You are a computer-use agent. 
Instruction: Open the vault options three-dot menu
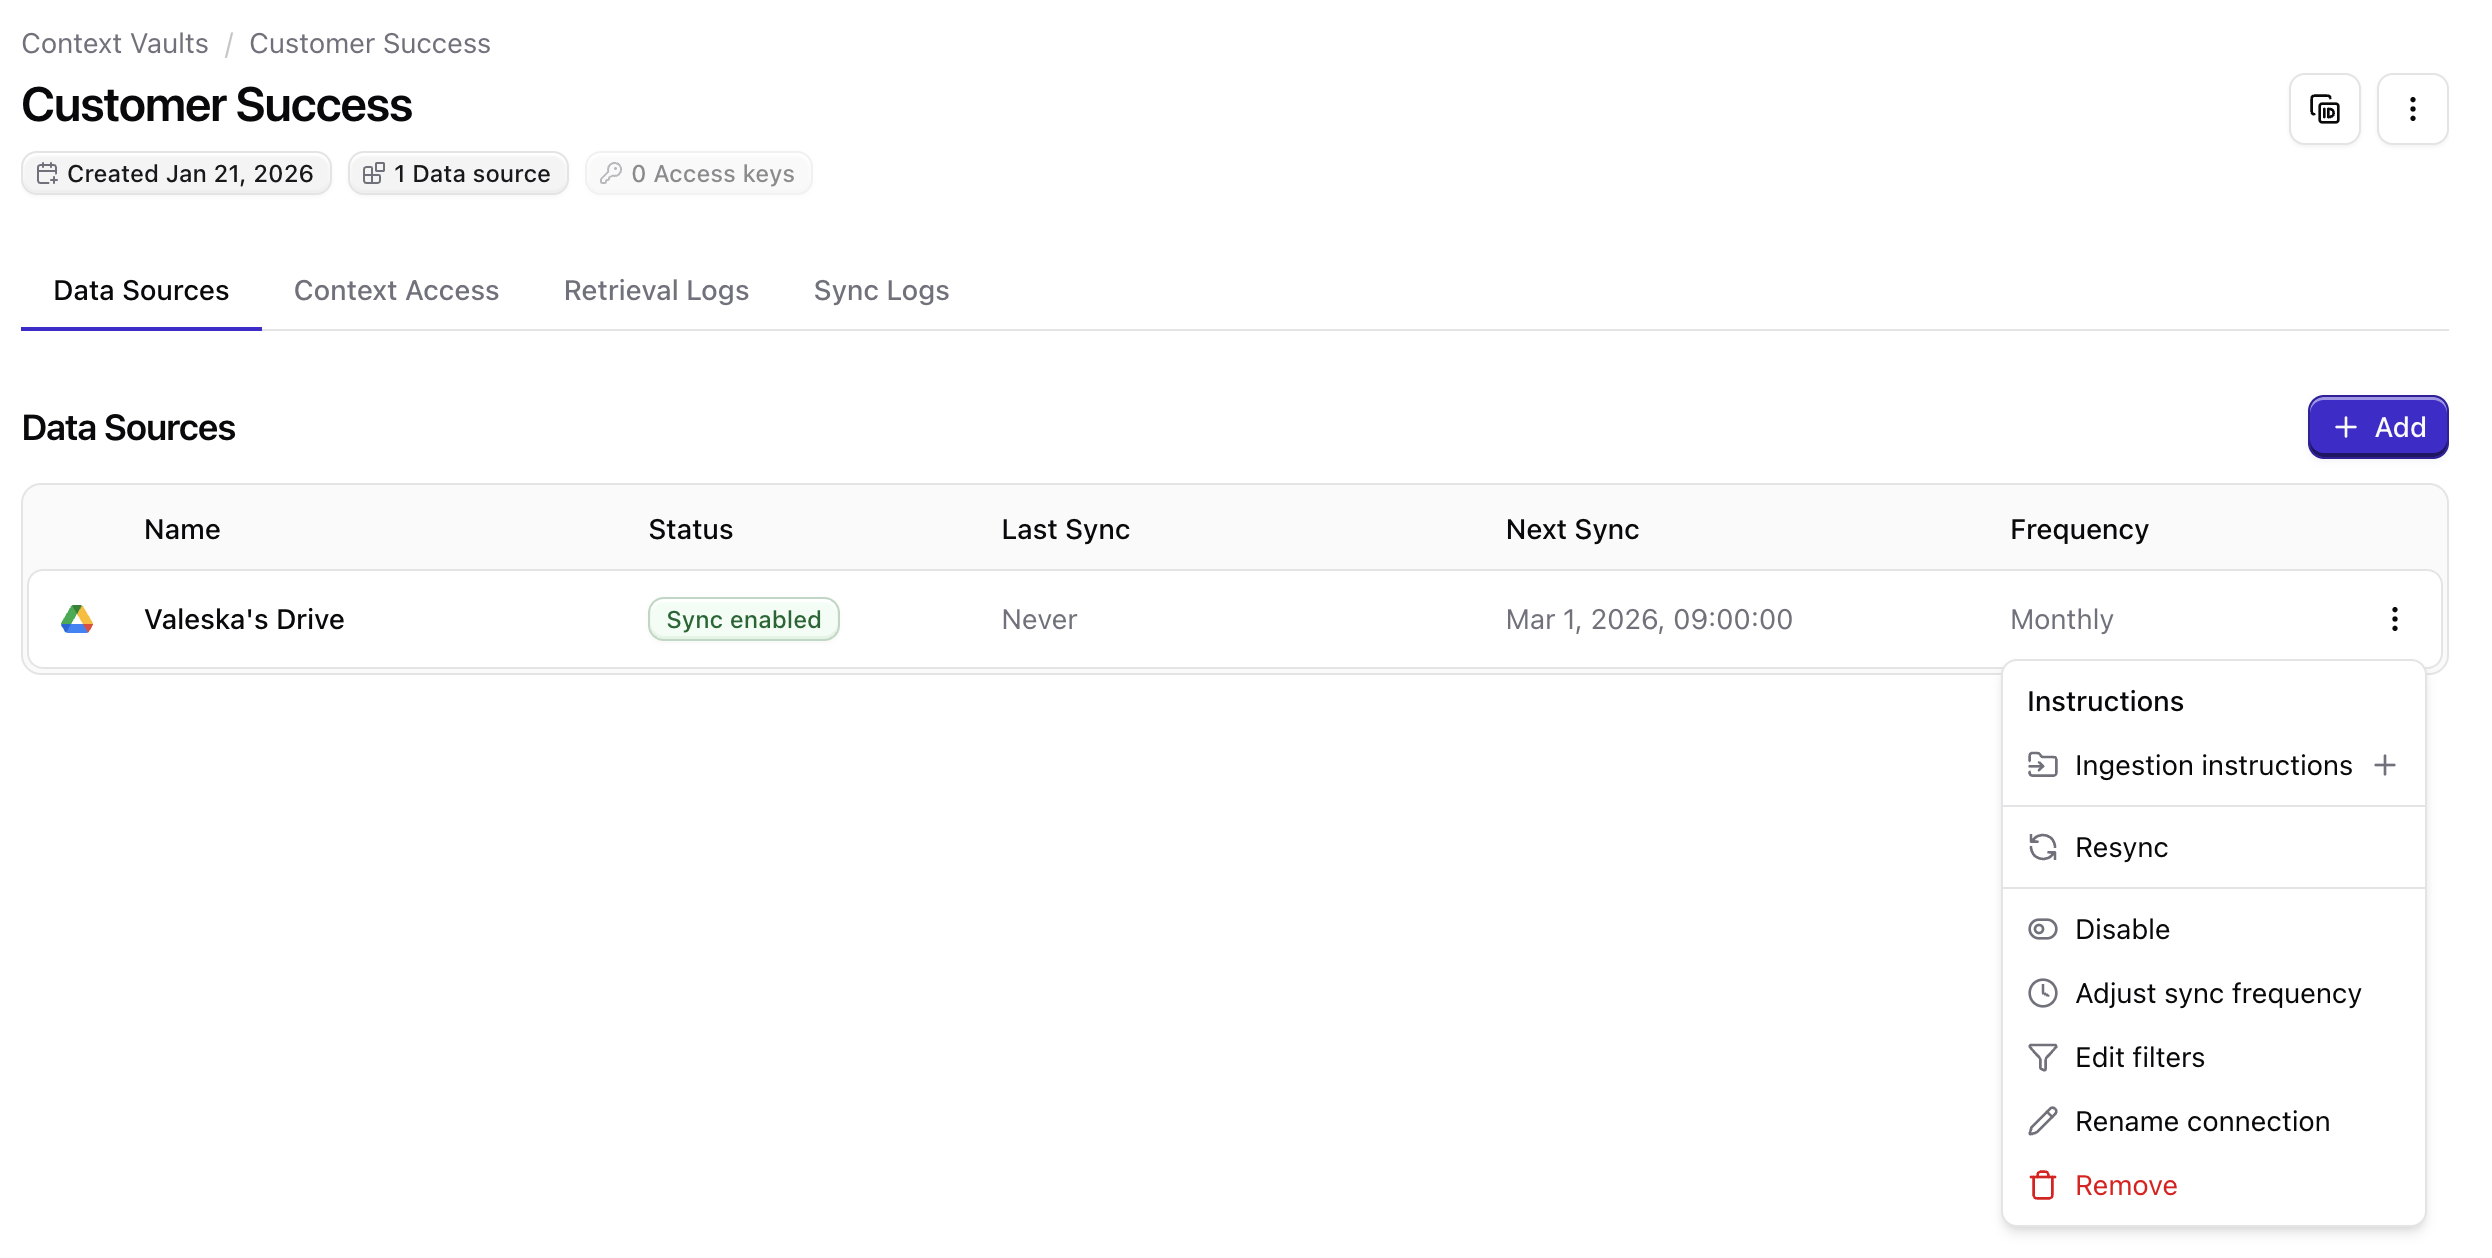click(2412, 109)
